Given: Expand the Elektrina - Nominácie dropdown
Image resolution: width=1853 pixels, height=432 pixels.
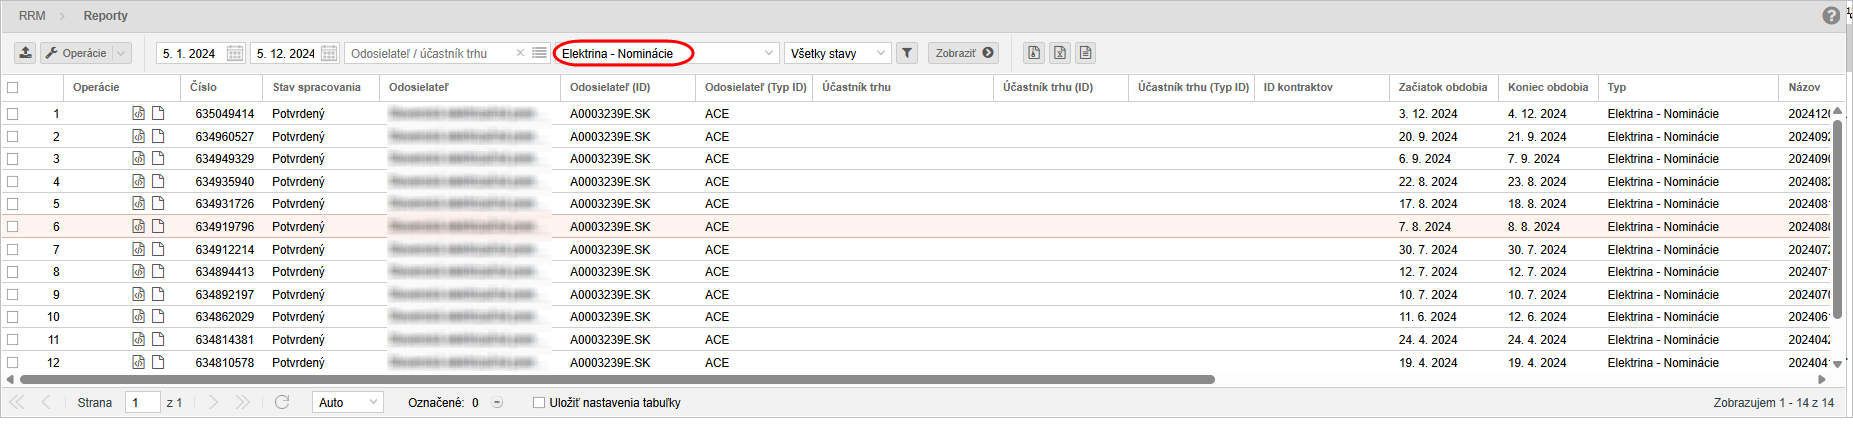Looking at the screenshot, I should tap(768, 53).
